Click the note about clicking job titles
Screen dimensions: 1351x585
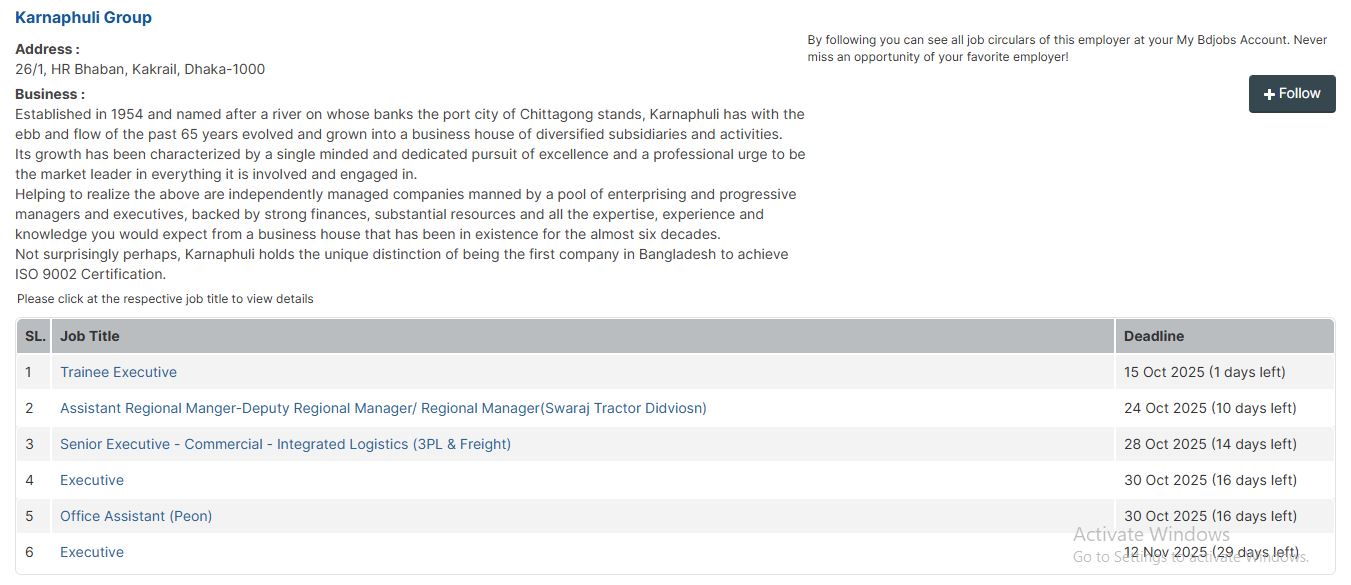163,298
